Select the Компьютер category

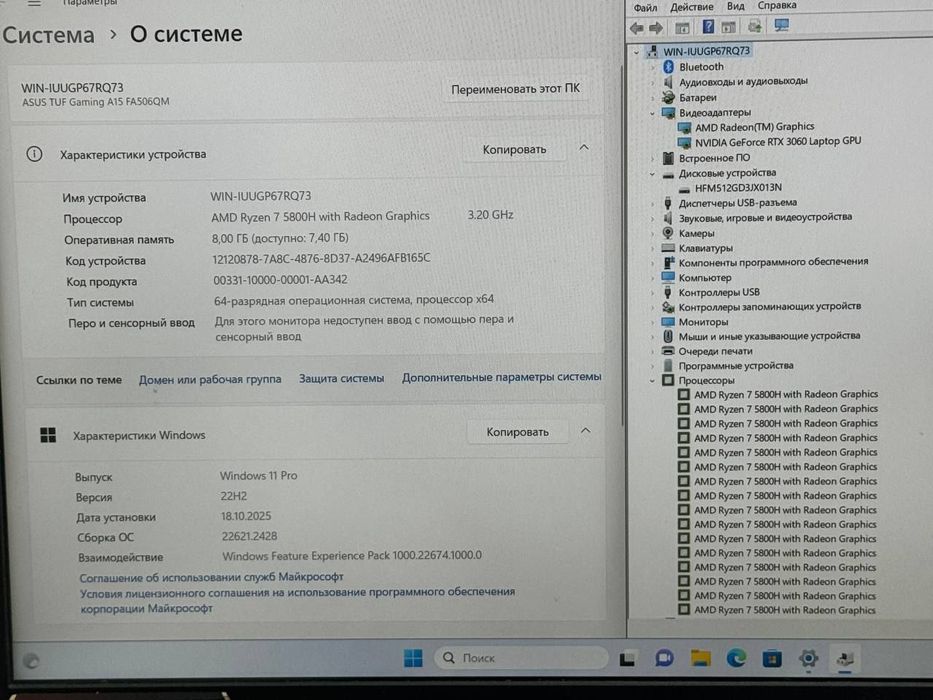click(705, 277)
